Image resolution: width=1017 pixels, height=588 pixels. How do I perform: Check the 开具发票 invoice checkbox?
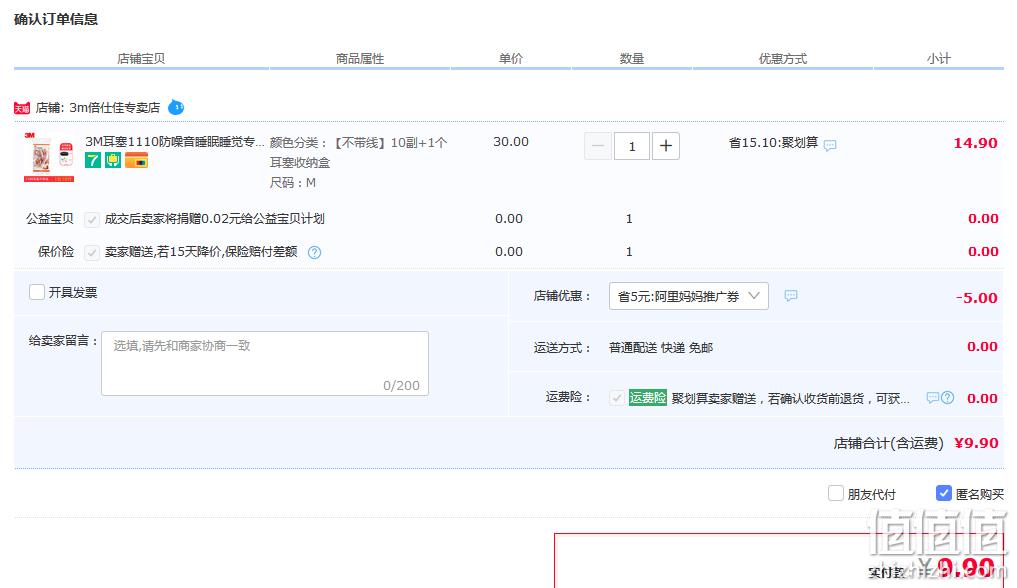coord(37,292)
